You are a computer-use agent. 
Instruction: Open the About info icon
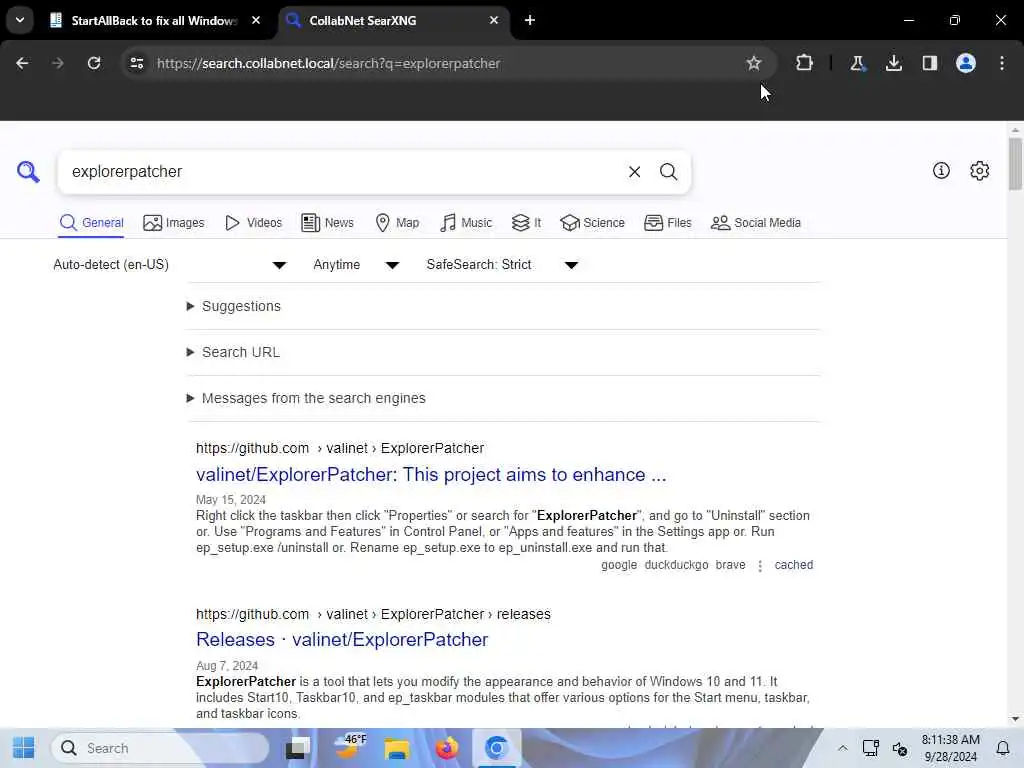[941, 170]
